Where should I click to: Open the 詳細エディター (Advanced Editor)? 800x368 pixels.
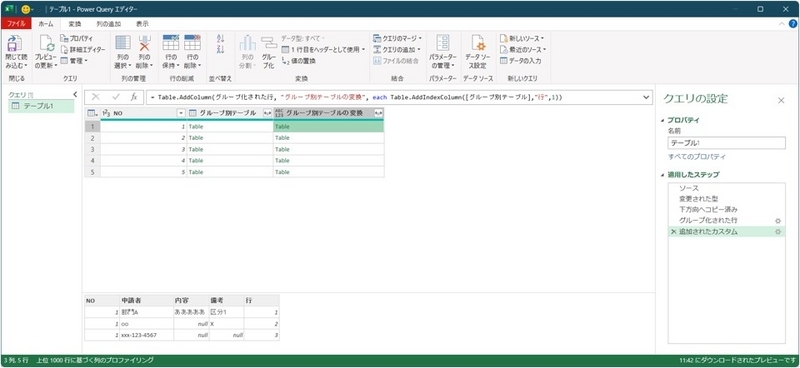click(83, 50)
